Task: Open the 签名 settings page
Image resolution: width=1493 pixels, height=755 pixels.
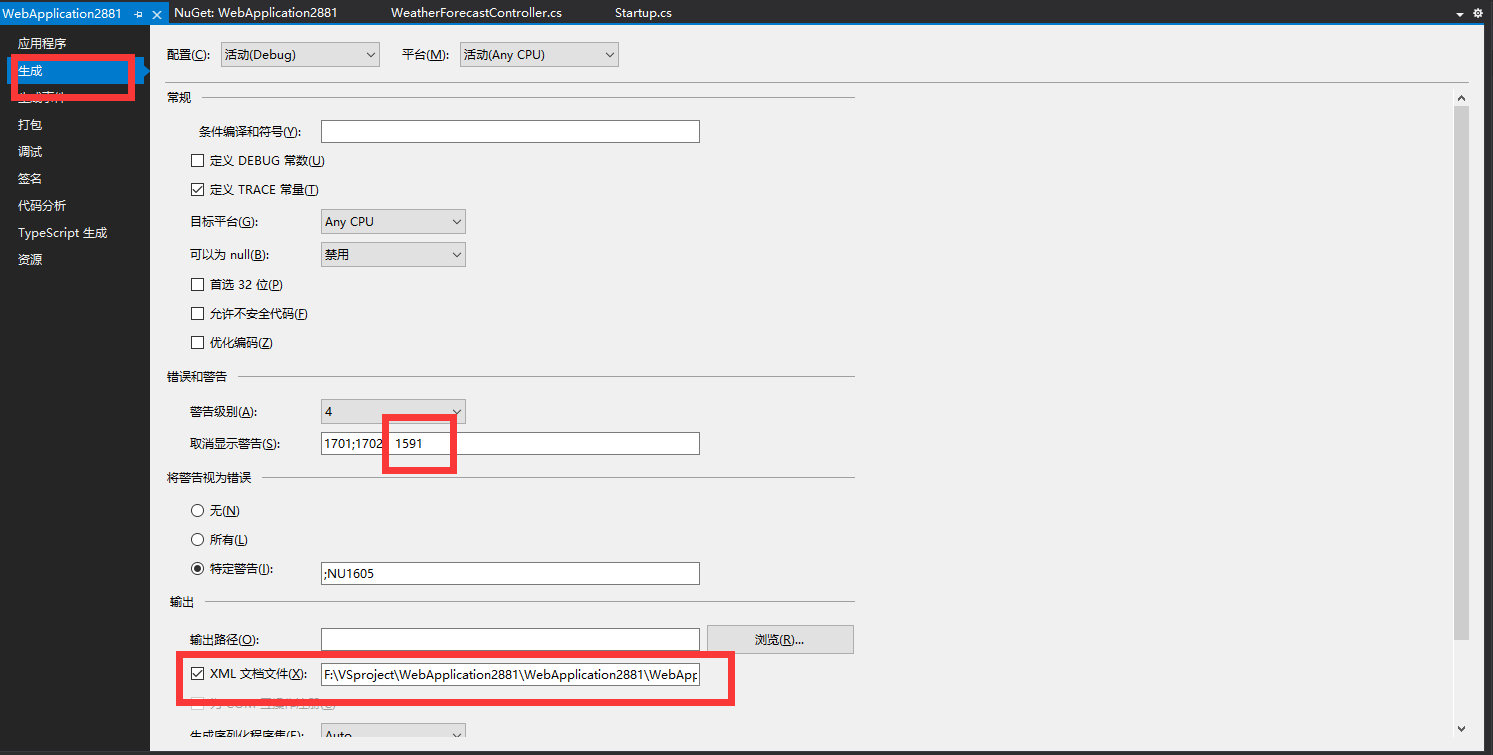Action: [30, 179]
